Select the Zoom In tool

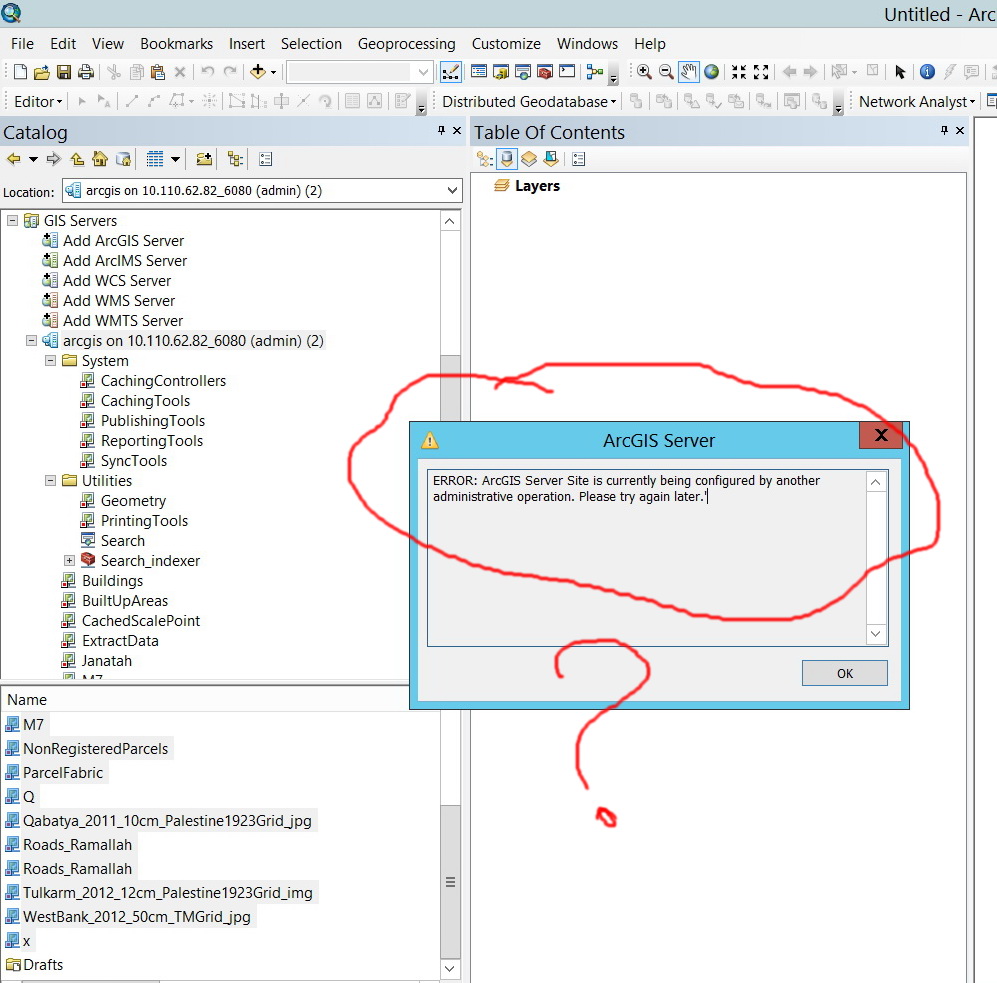click(643, 72)
